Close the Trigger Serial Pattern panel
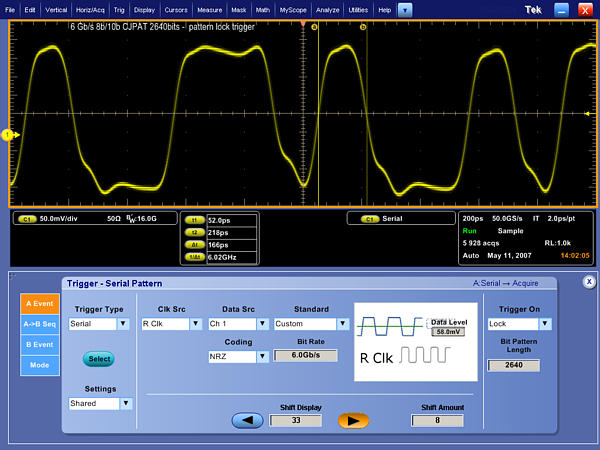Viewport: 600px width, 450px height. (589, 282)
